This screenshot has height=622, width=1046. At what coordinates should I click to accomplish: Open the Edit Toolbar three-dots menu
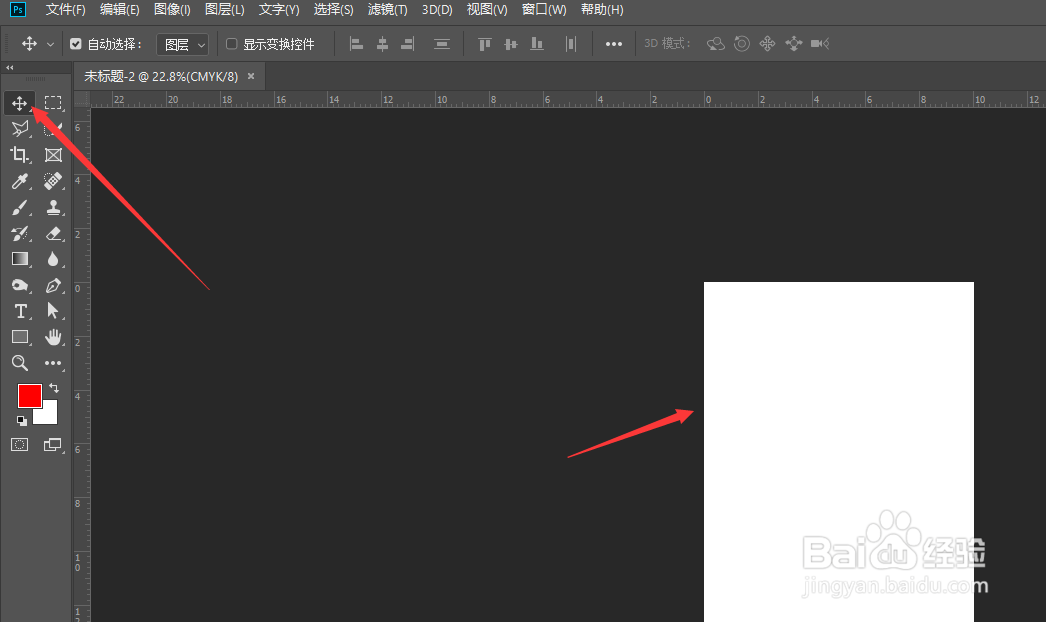53,363
